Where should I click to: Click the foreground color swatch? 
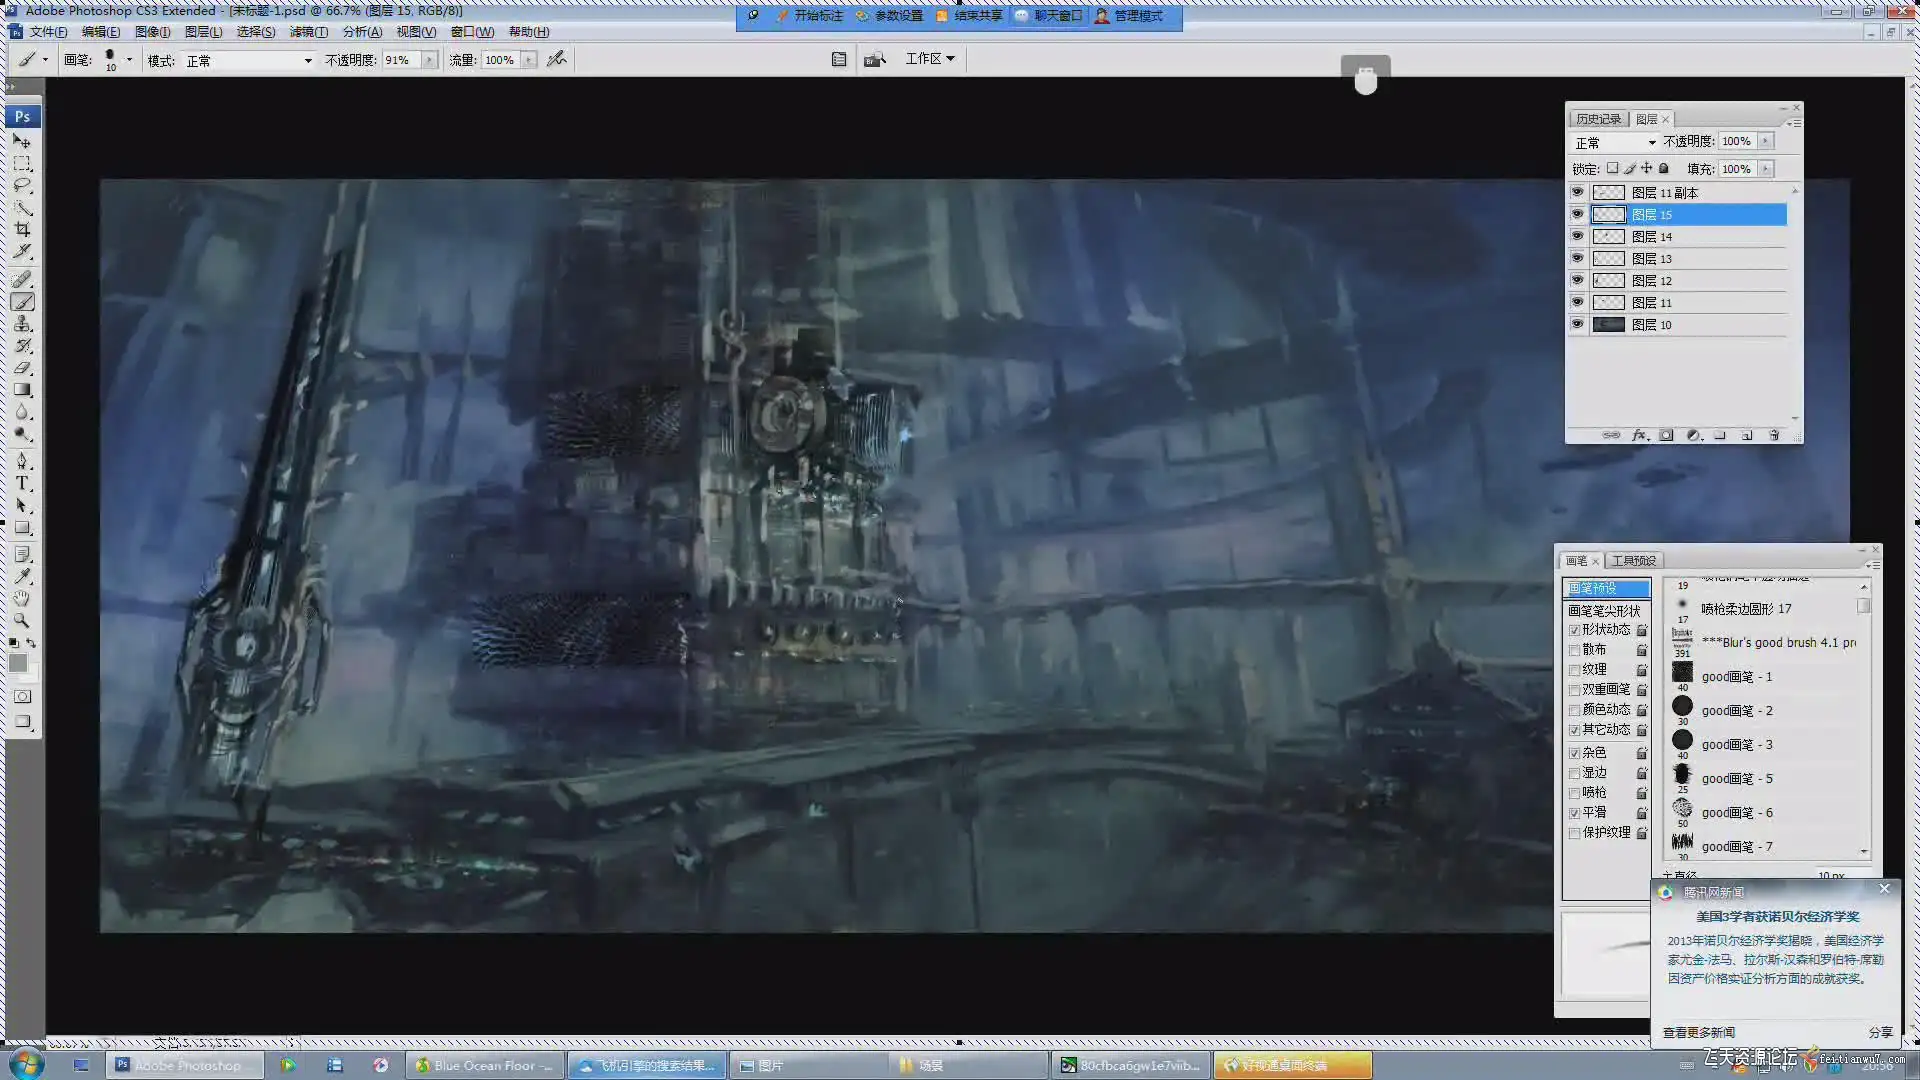(x=18, y=663)
